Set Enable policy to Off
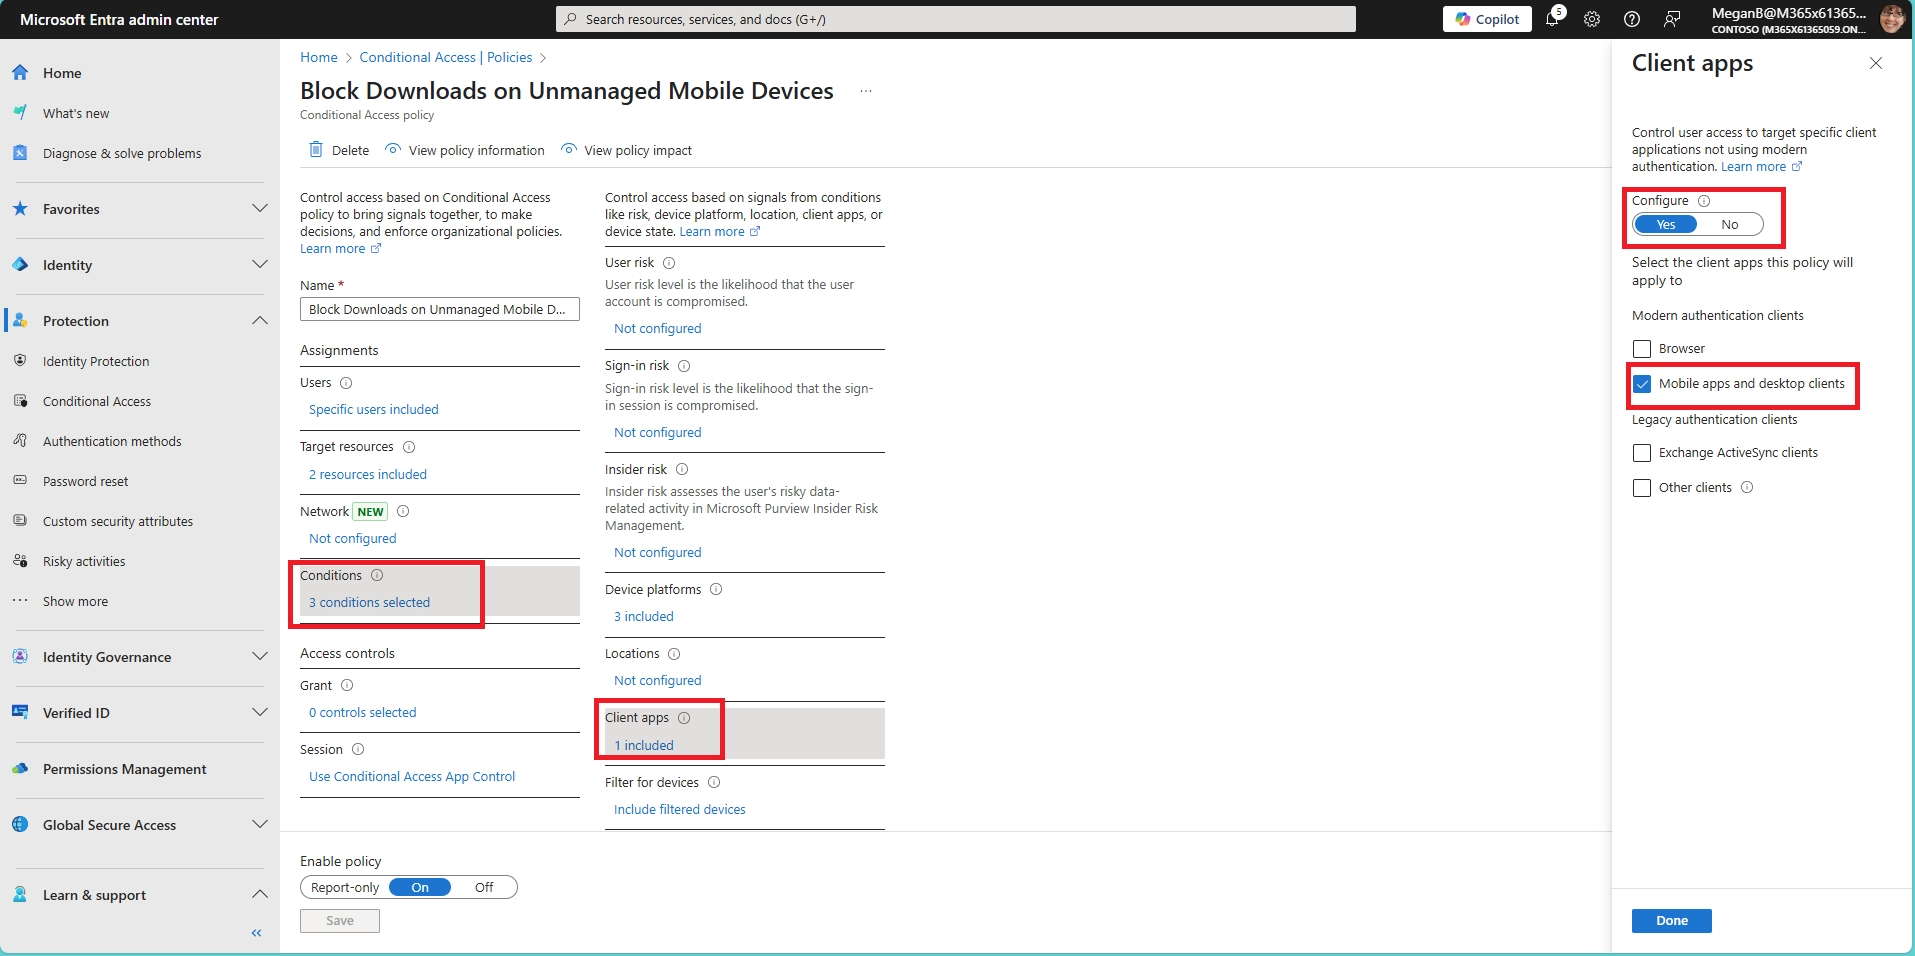The height and width of the screenshot is (956, 1915). 484,887
